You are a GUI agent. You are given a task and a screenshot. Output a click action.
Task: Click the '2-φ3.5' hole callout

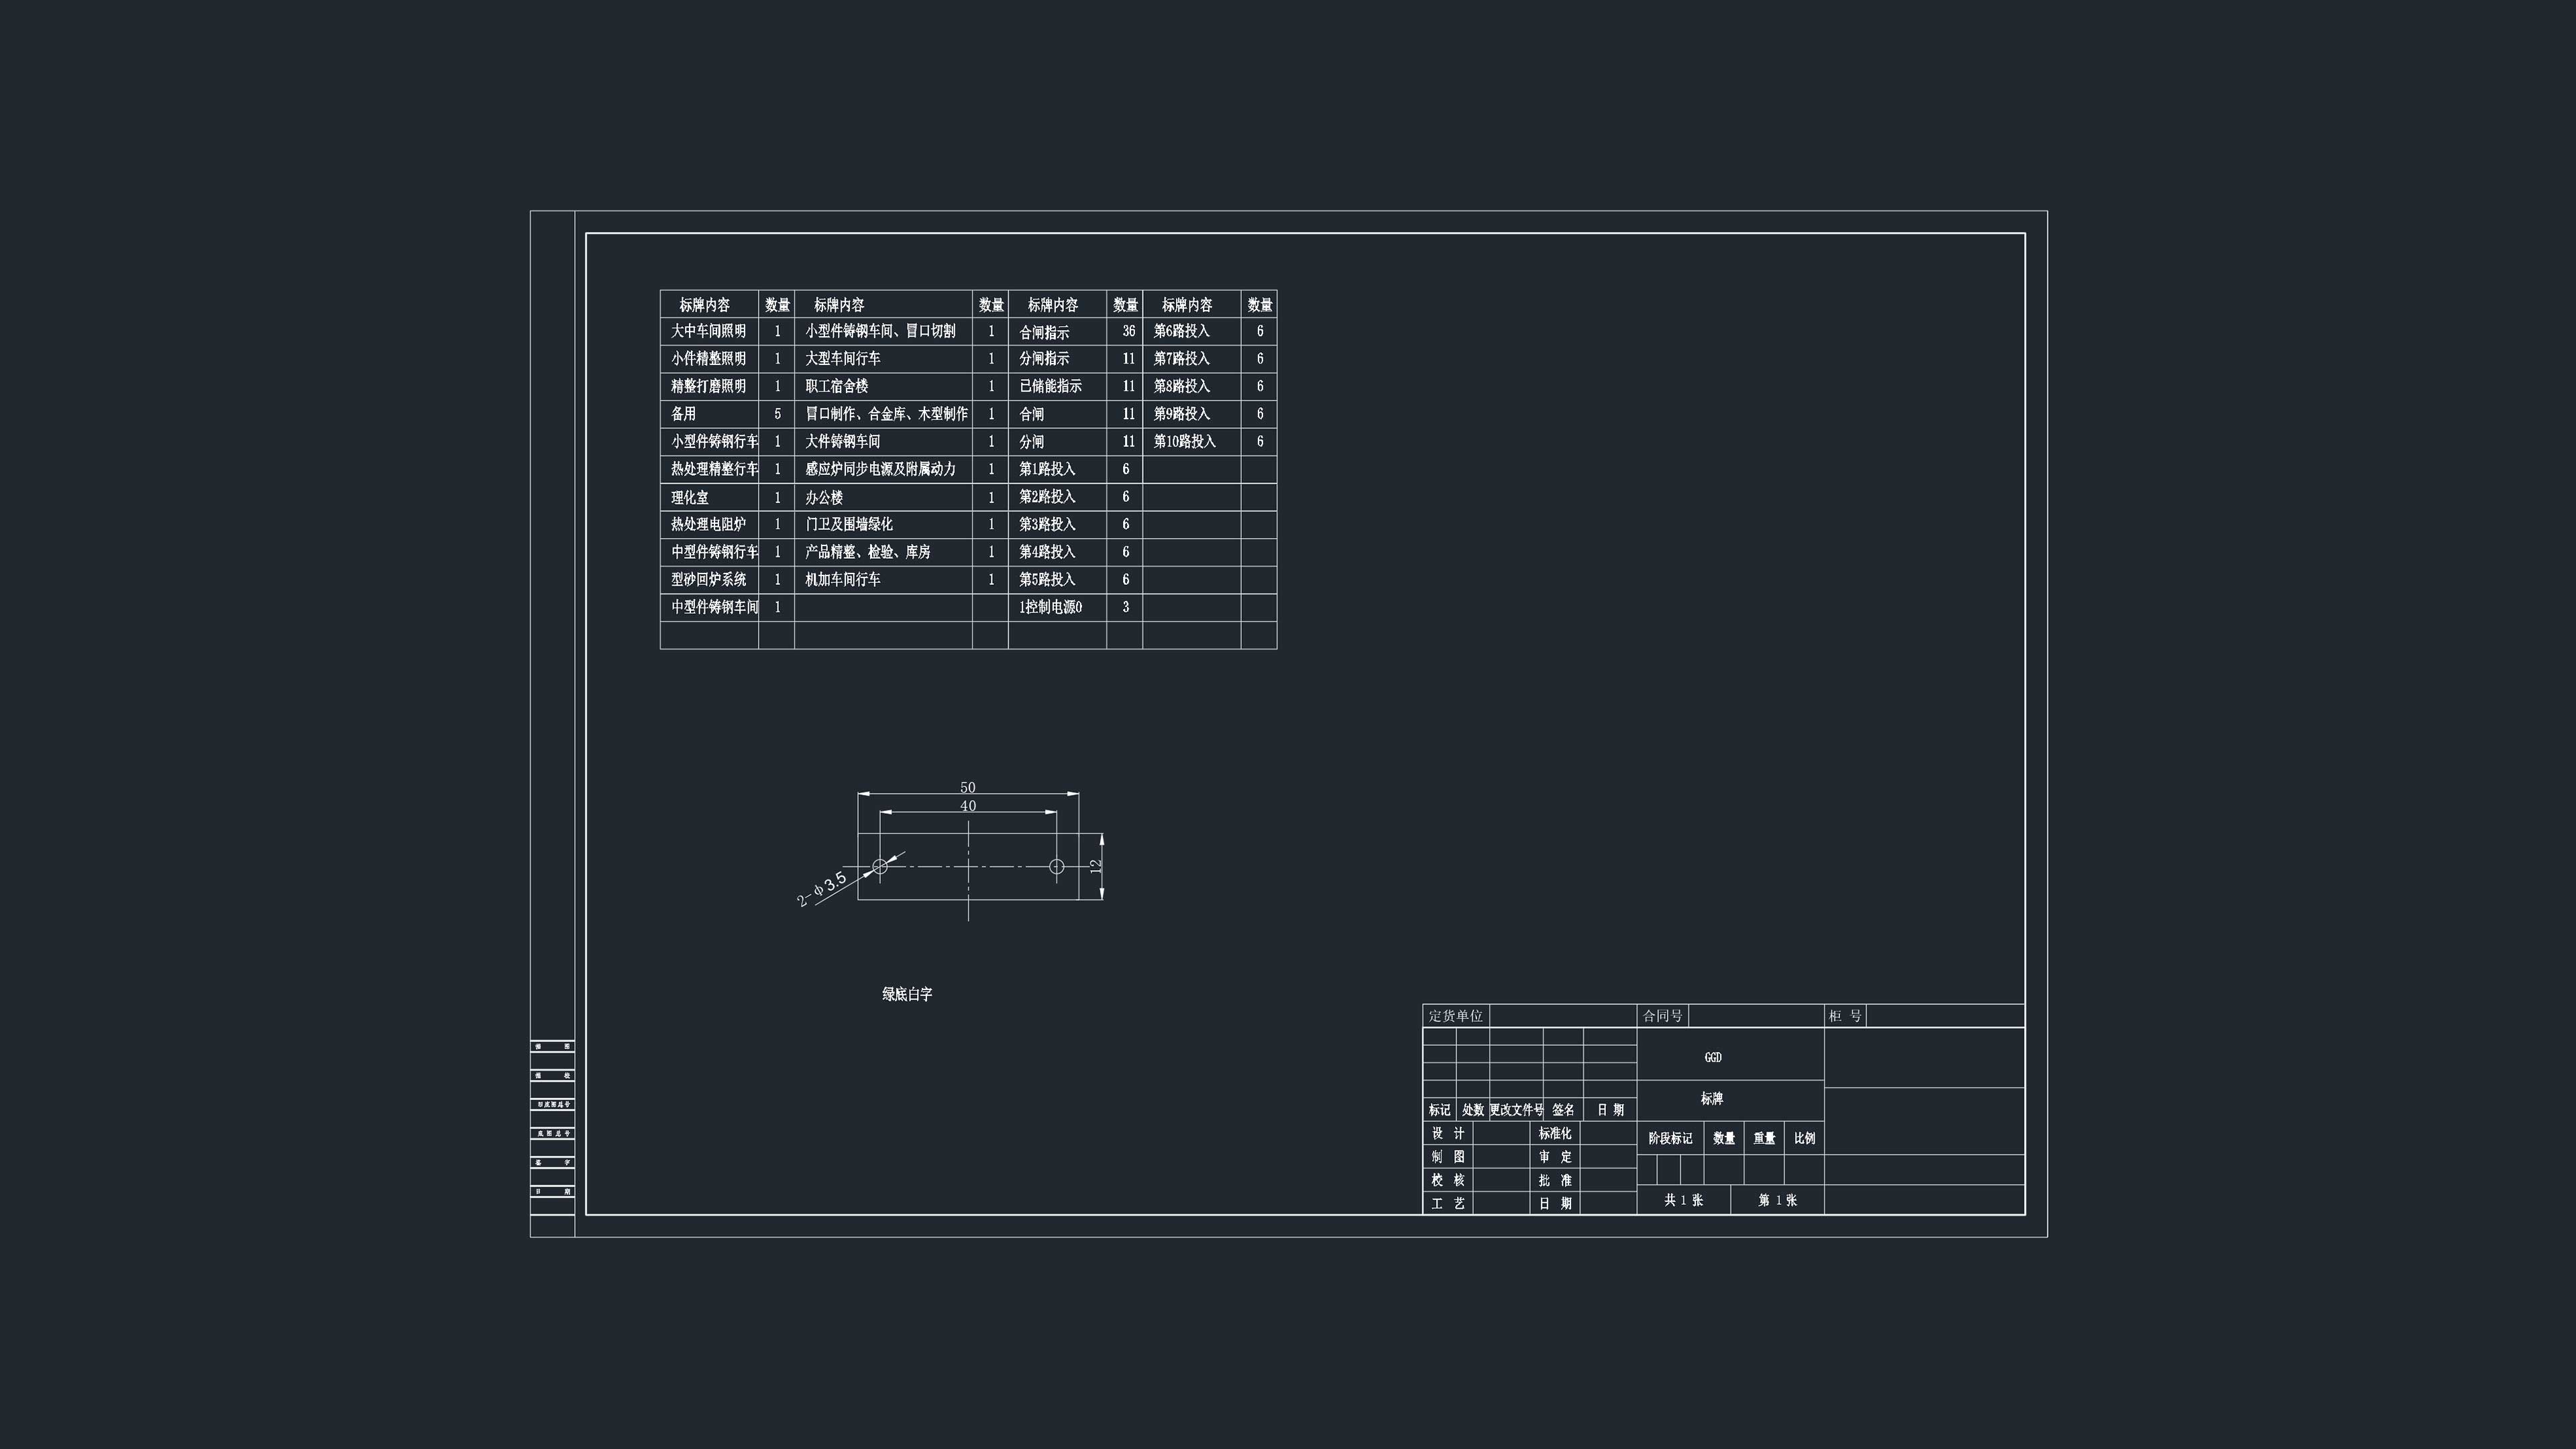(x=822, y=889)
